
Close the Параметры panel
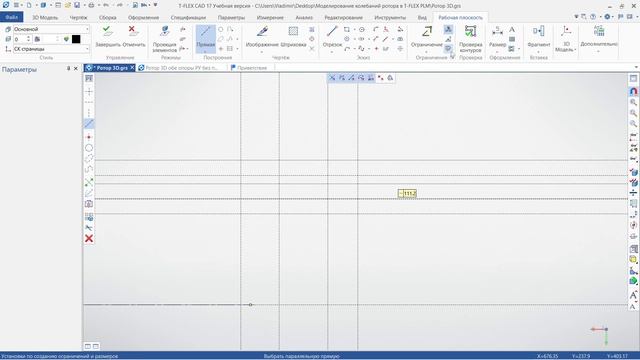tap(76, 69)
